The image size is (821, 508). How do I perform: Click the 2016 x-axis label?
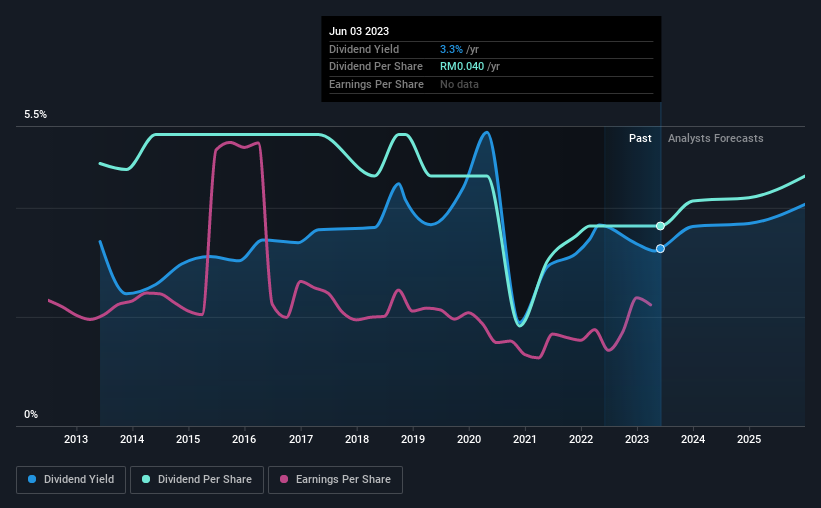244,439
